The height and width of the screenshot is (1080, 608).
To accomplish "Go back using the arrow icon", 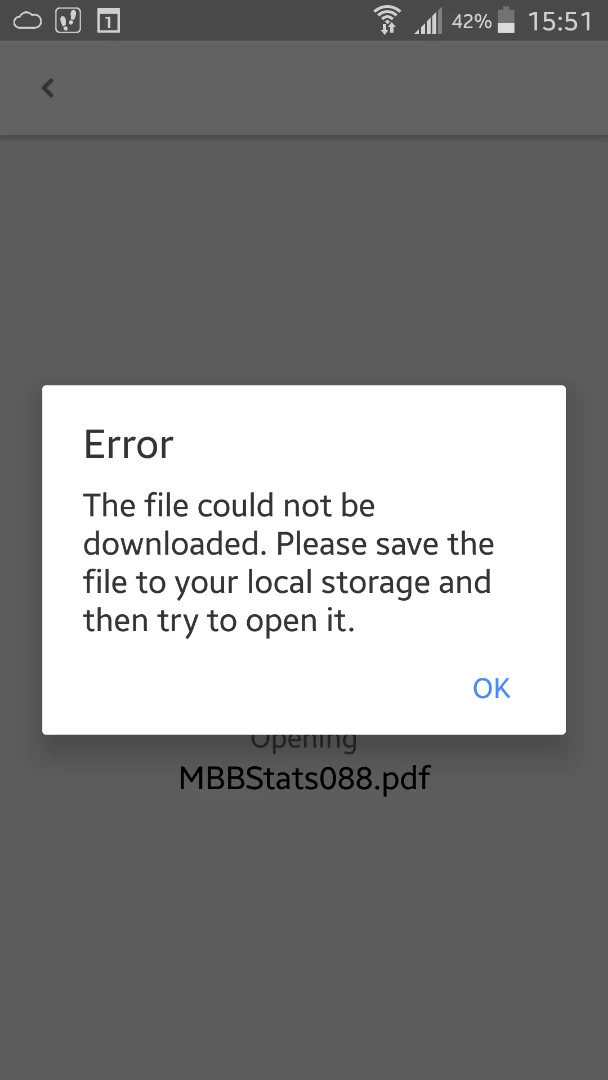I will tap(48, 88).
